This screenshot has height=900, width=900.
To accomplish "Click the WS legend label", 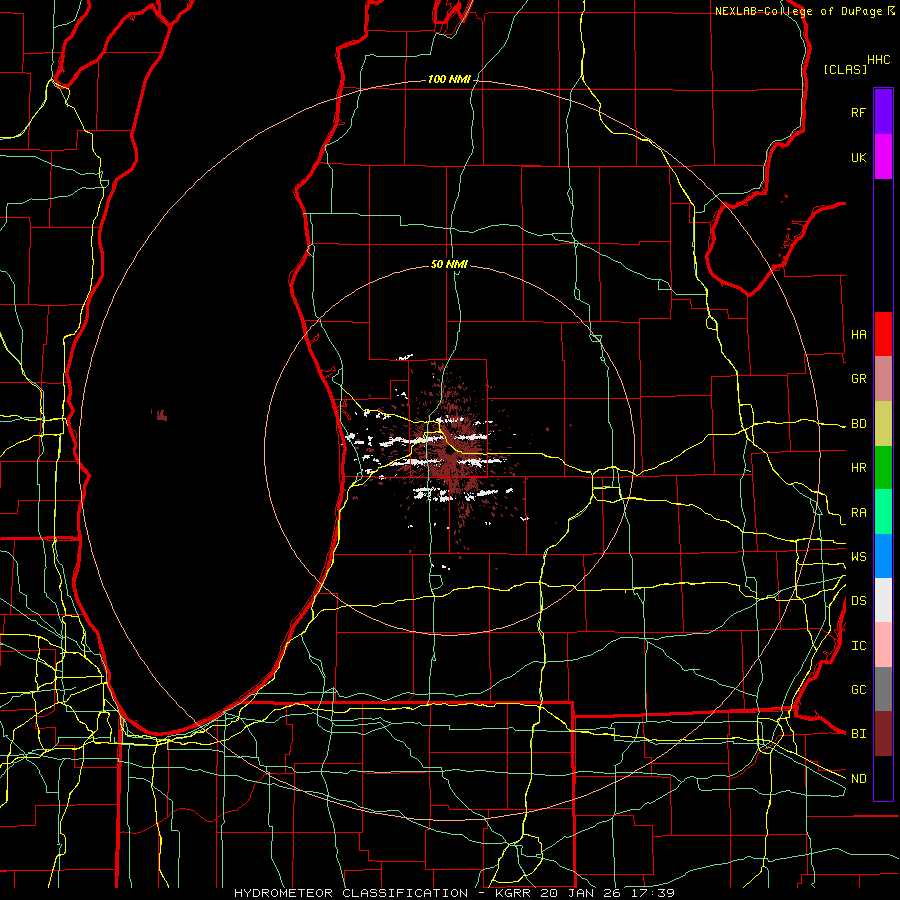I will point(859,556).
